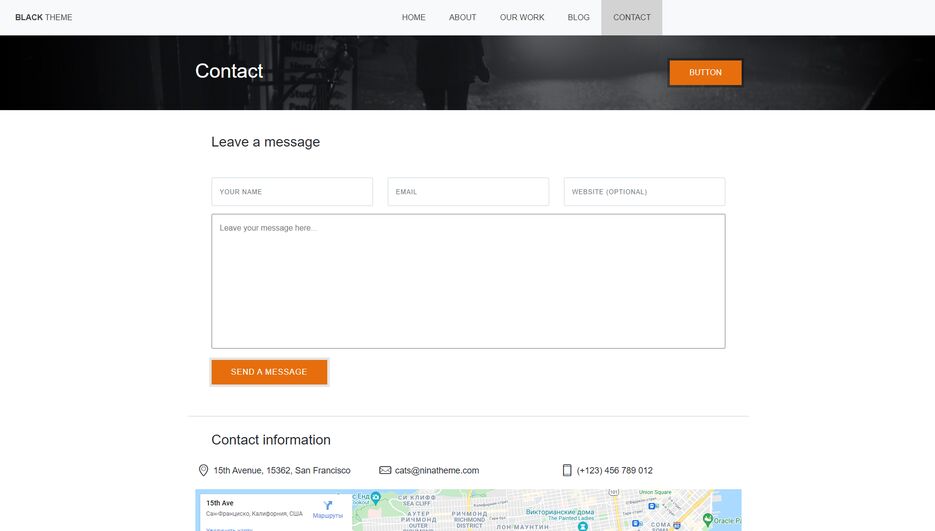Click the 15th Ave title in the map card
This screenshot has width=935, height=531.
(x=220, y=503)
